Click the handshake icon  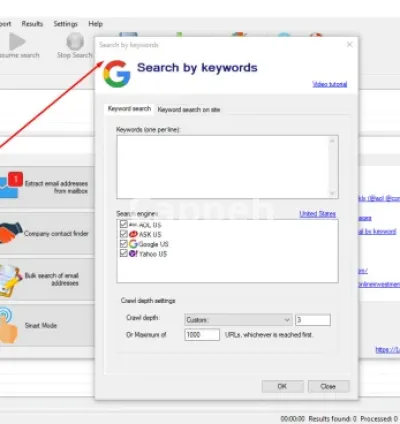(x=10, y=232)
